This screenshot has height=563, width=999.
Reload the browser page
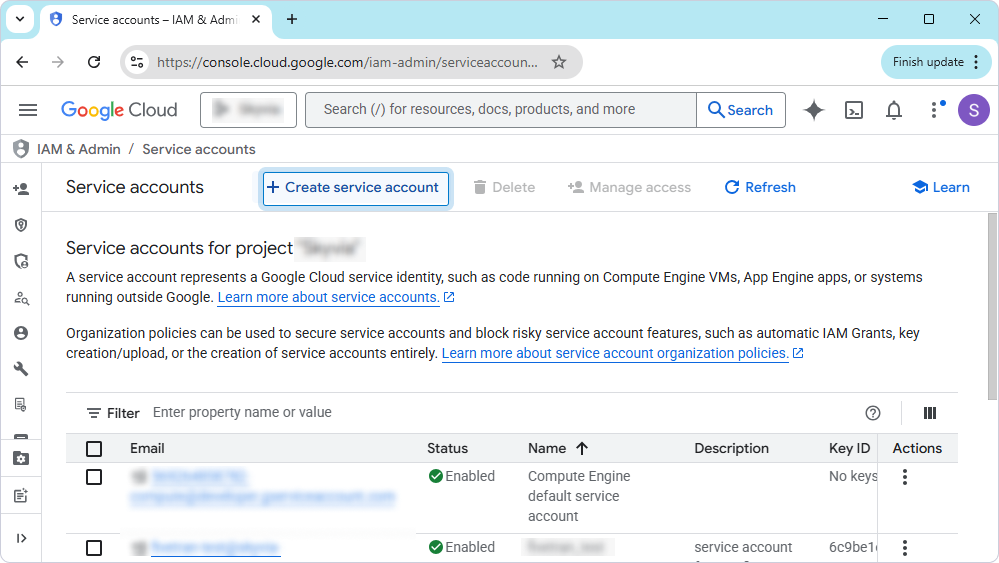(x=94, y=62)
